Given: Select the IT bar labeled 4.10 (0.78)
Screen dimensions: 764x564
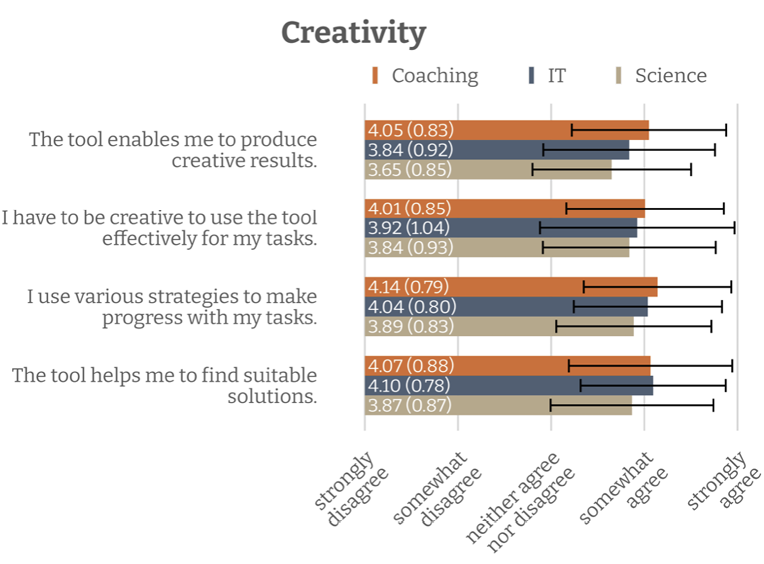Looking at the screenshot, I should coord(508,385).
